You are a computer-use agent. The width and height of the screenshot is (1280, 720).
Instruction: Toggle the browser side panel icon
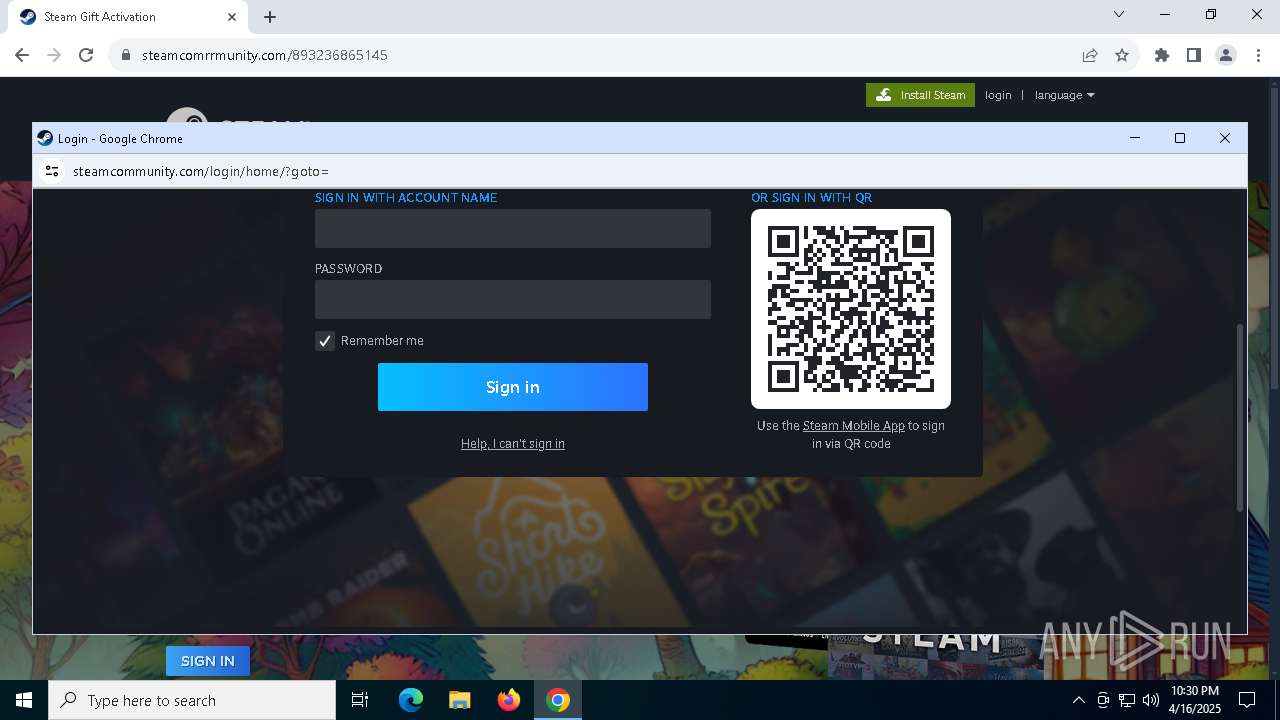[1194, 56]
